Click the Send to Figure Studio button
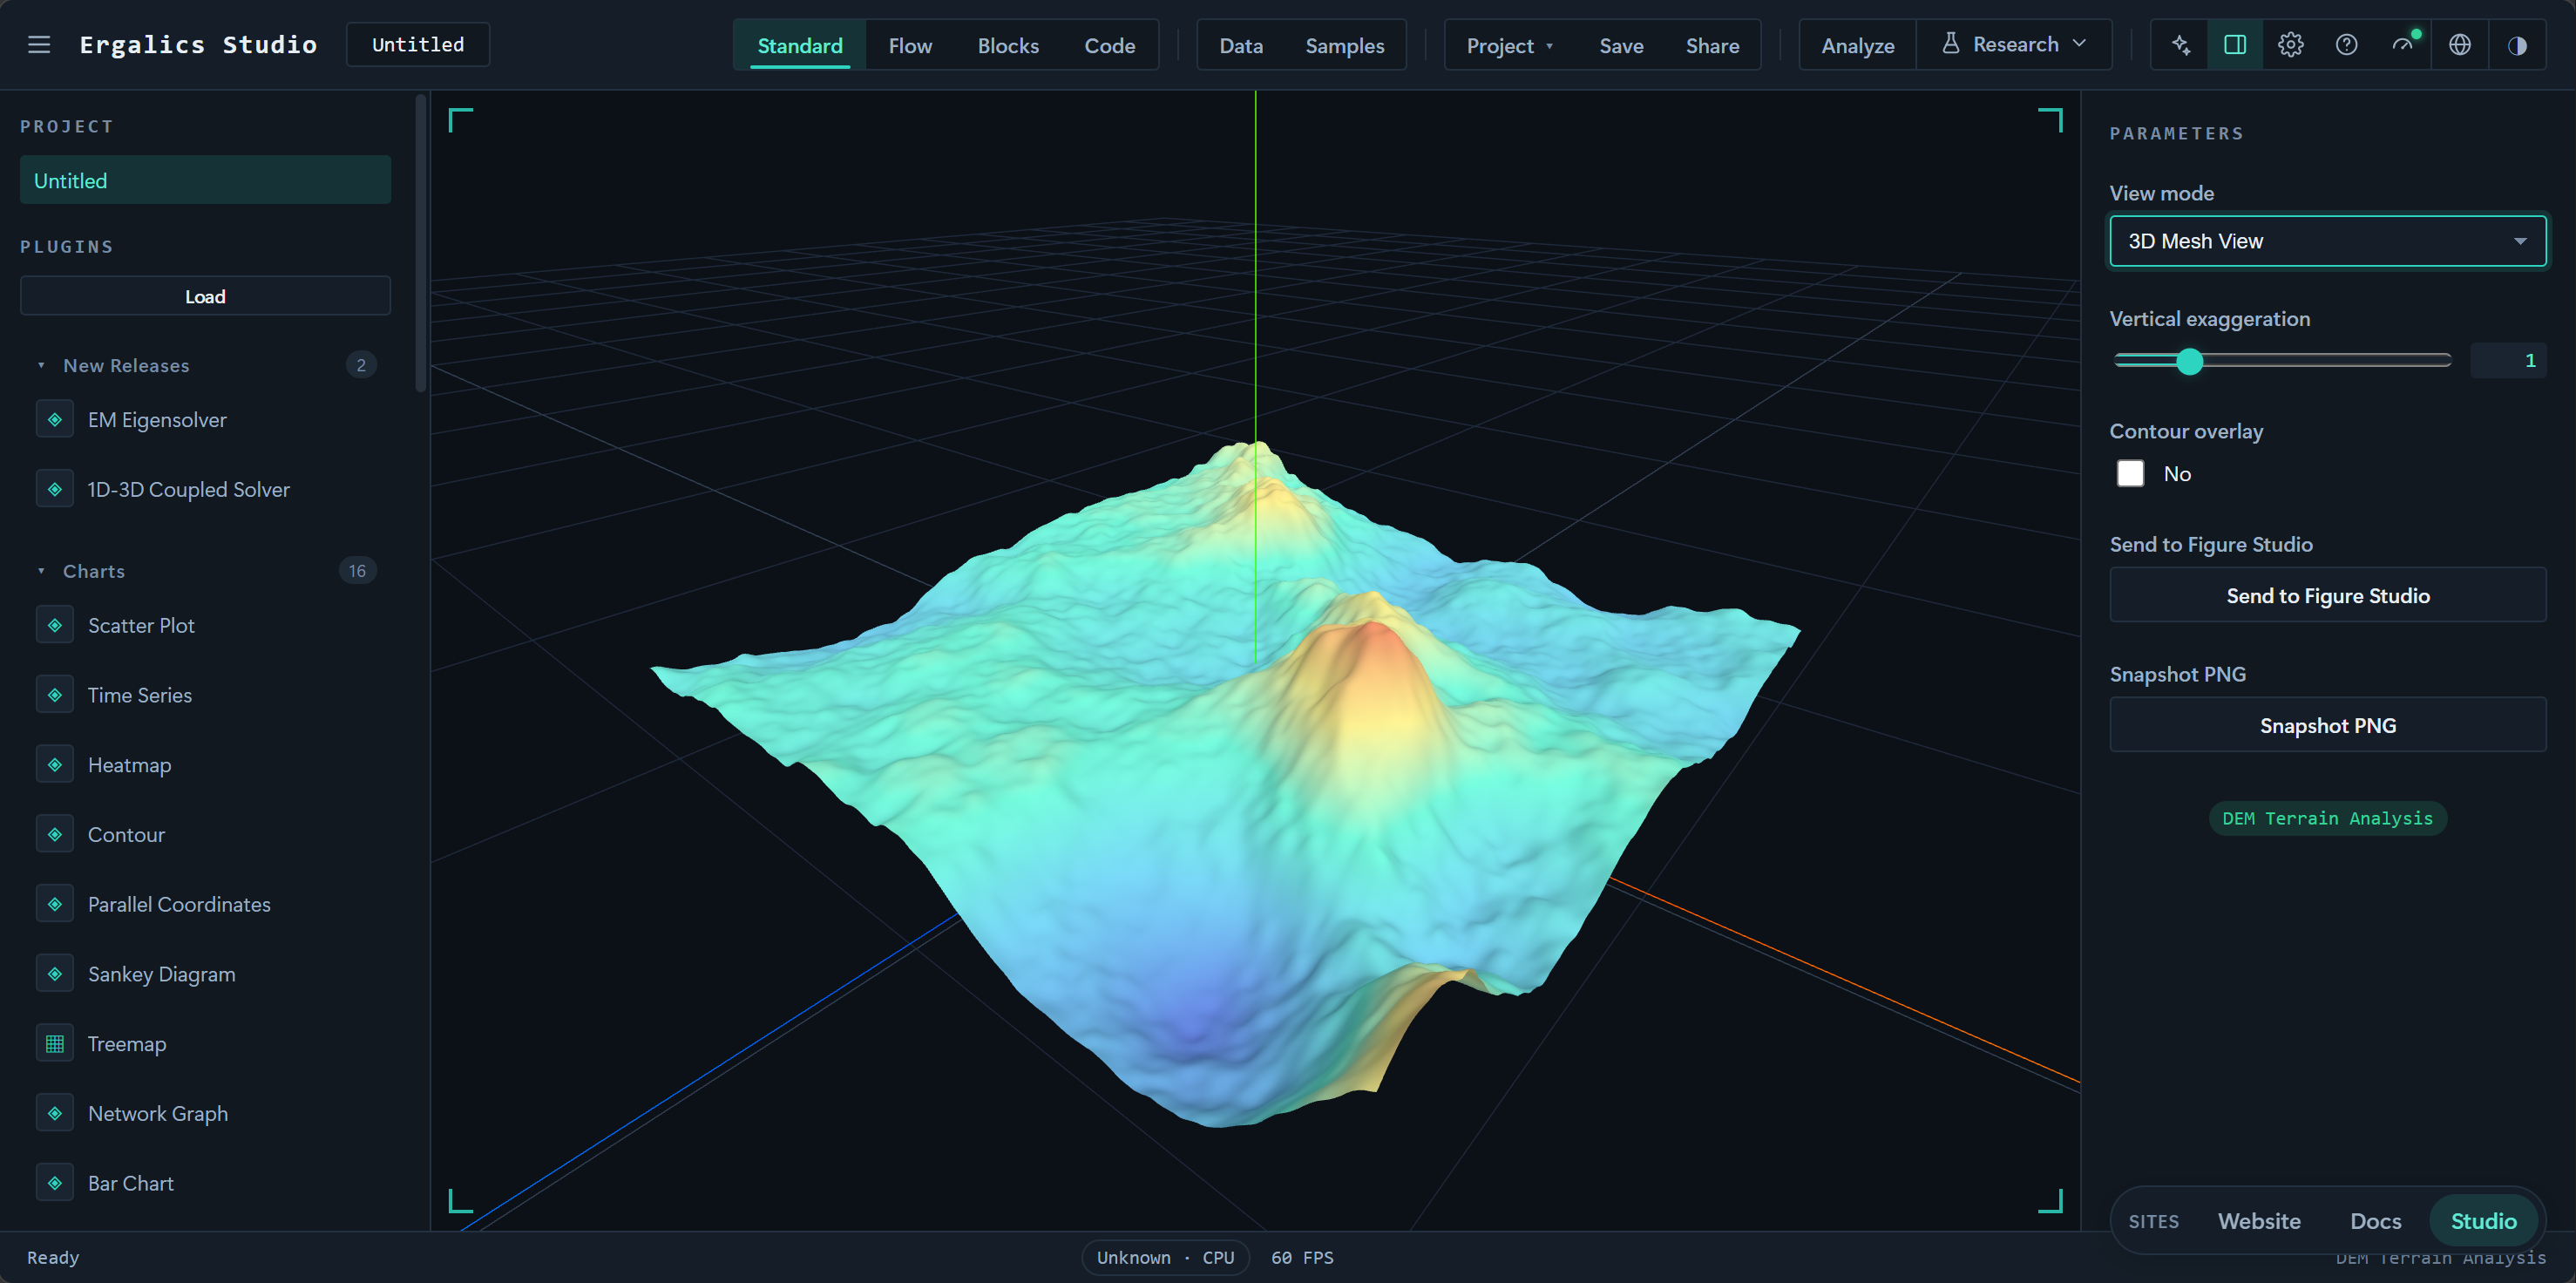 (x=2328, y=595)
